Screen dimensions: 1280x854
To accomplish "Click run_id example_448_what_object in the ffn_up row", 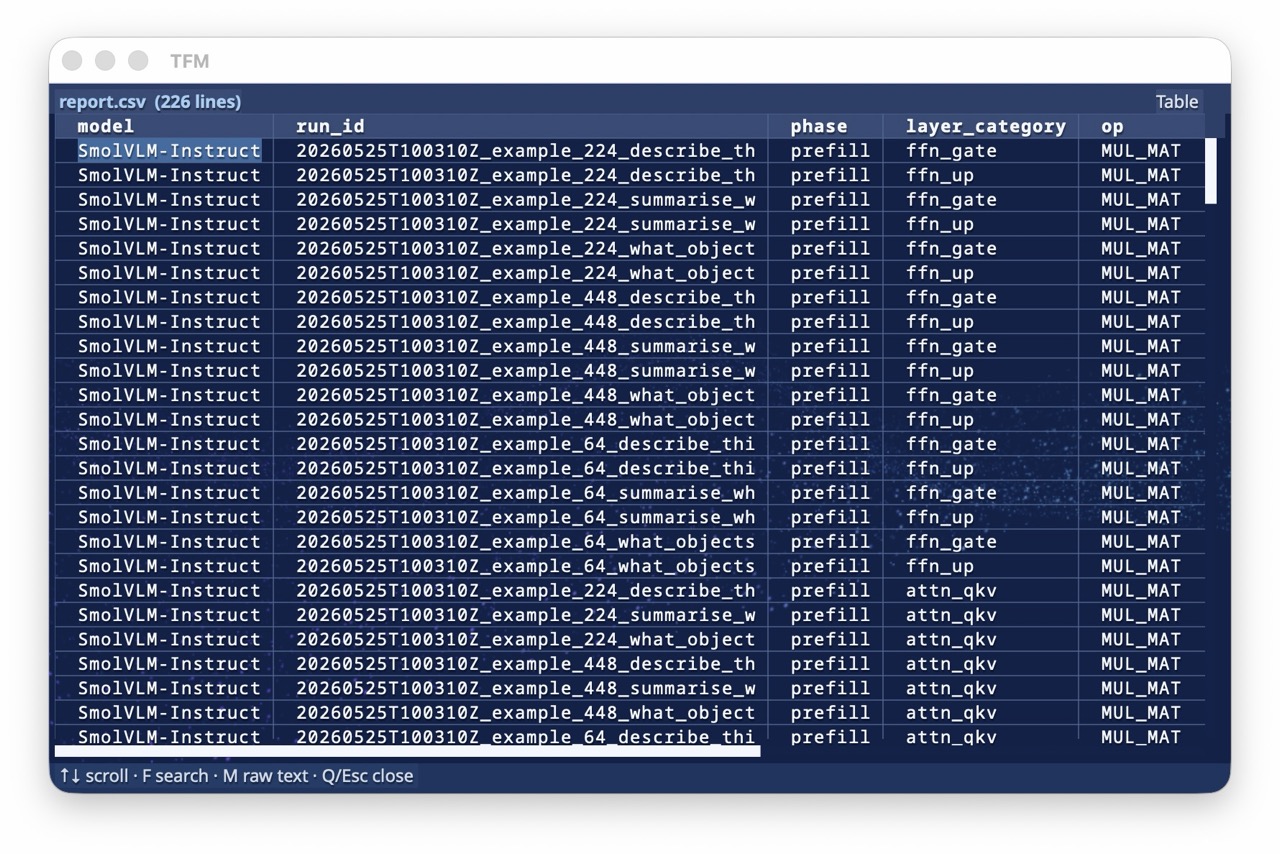I will 525,419.
